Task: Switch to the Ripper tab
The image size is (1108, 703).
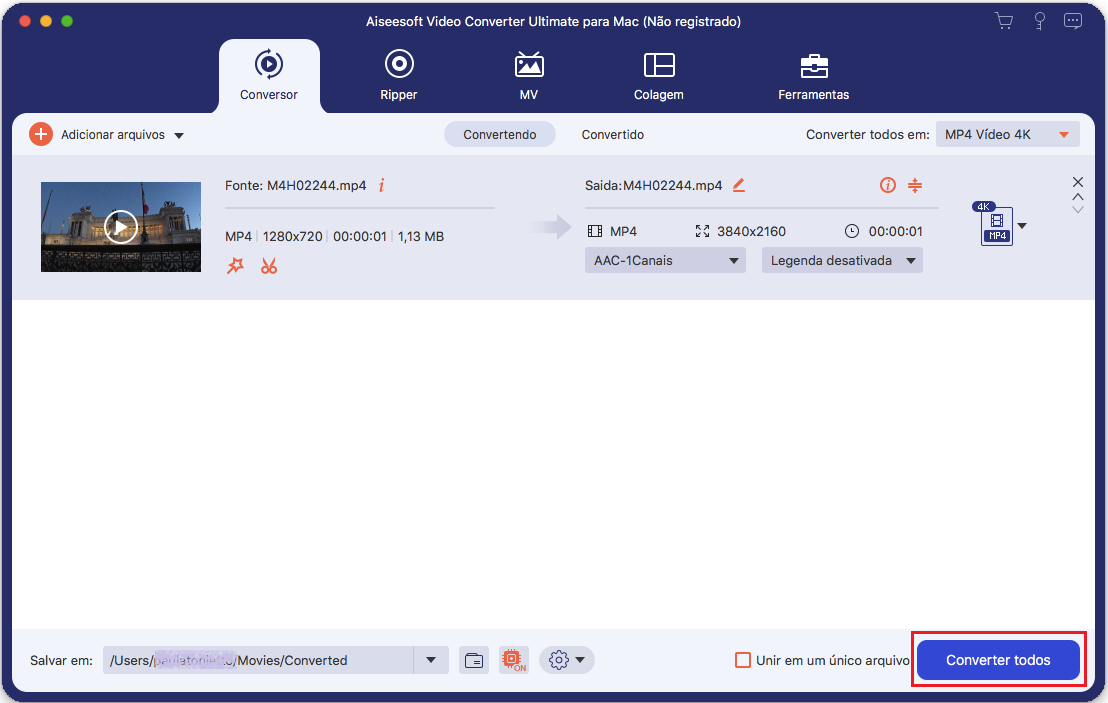Action: pos(398,76)
